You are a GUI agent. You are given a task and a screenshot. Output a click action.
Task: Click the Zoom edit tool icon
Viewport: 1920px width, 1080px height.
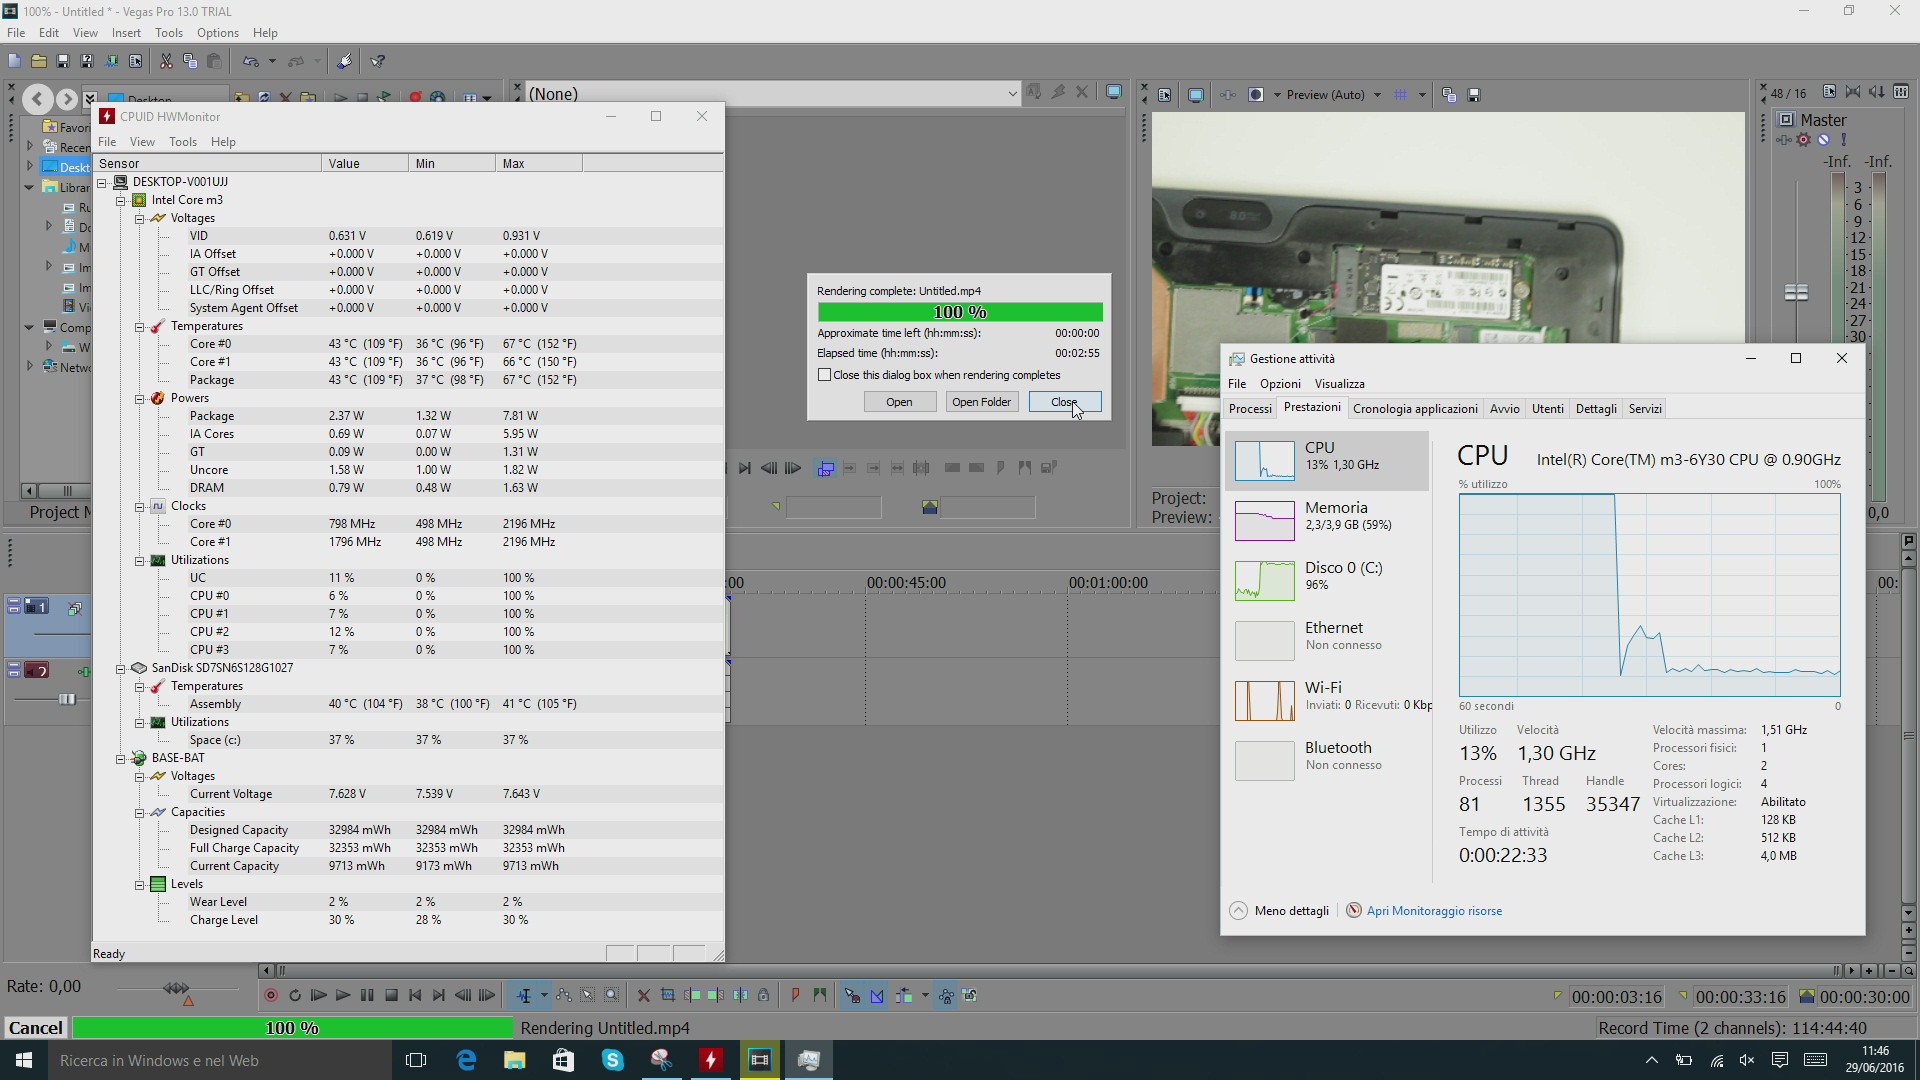click(612, 996)
